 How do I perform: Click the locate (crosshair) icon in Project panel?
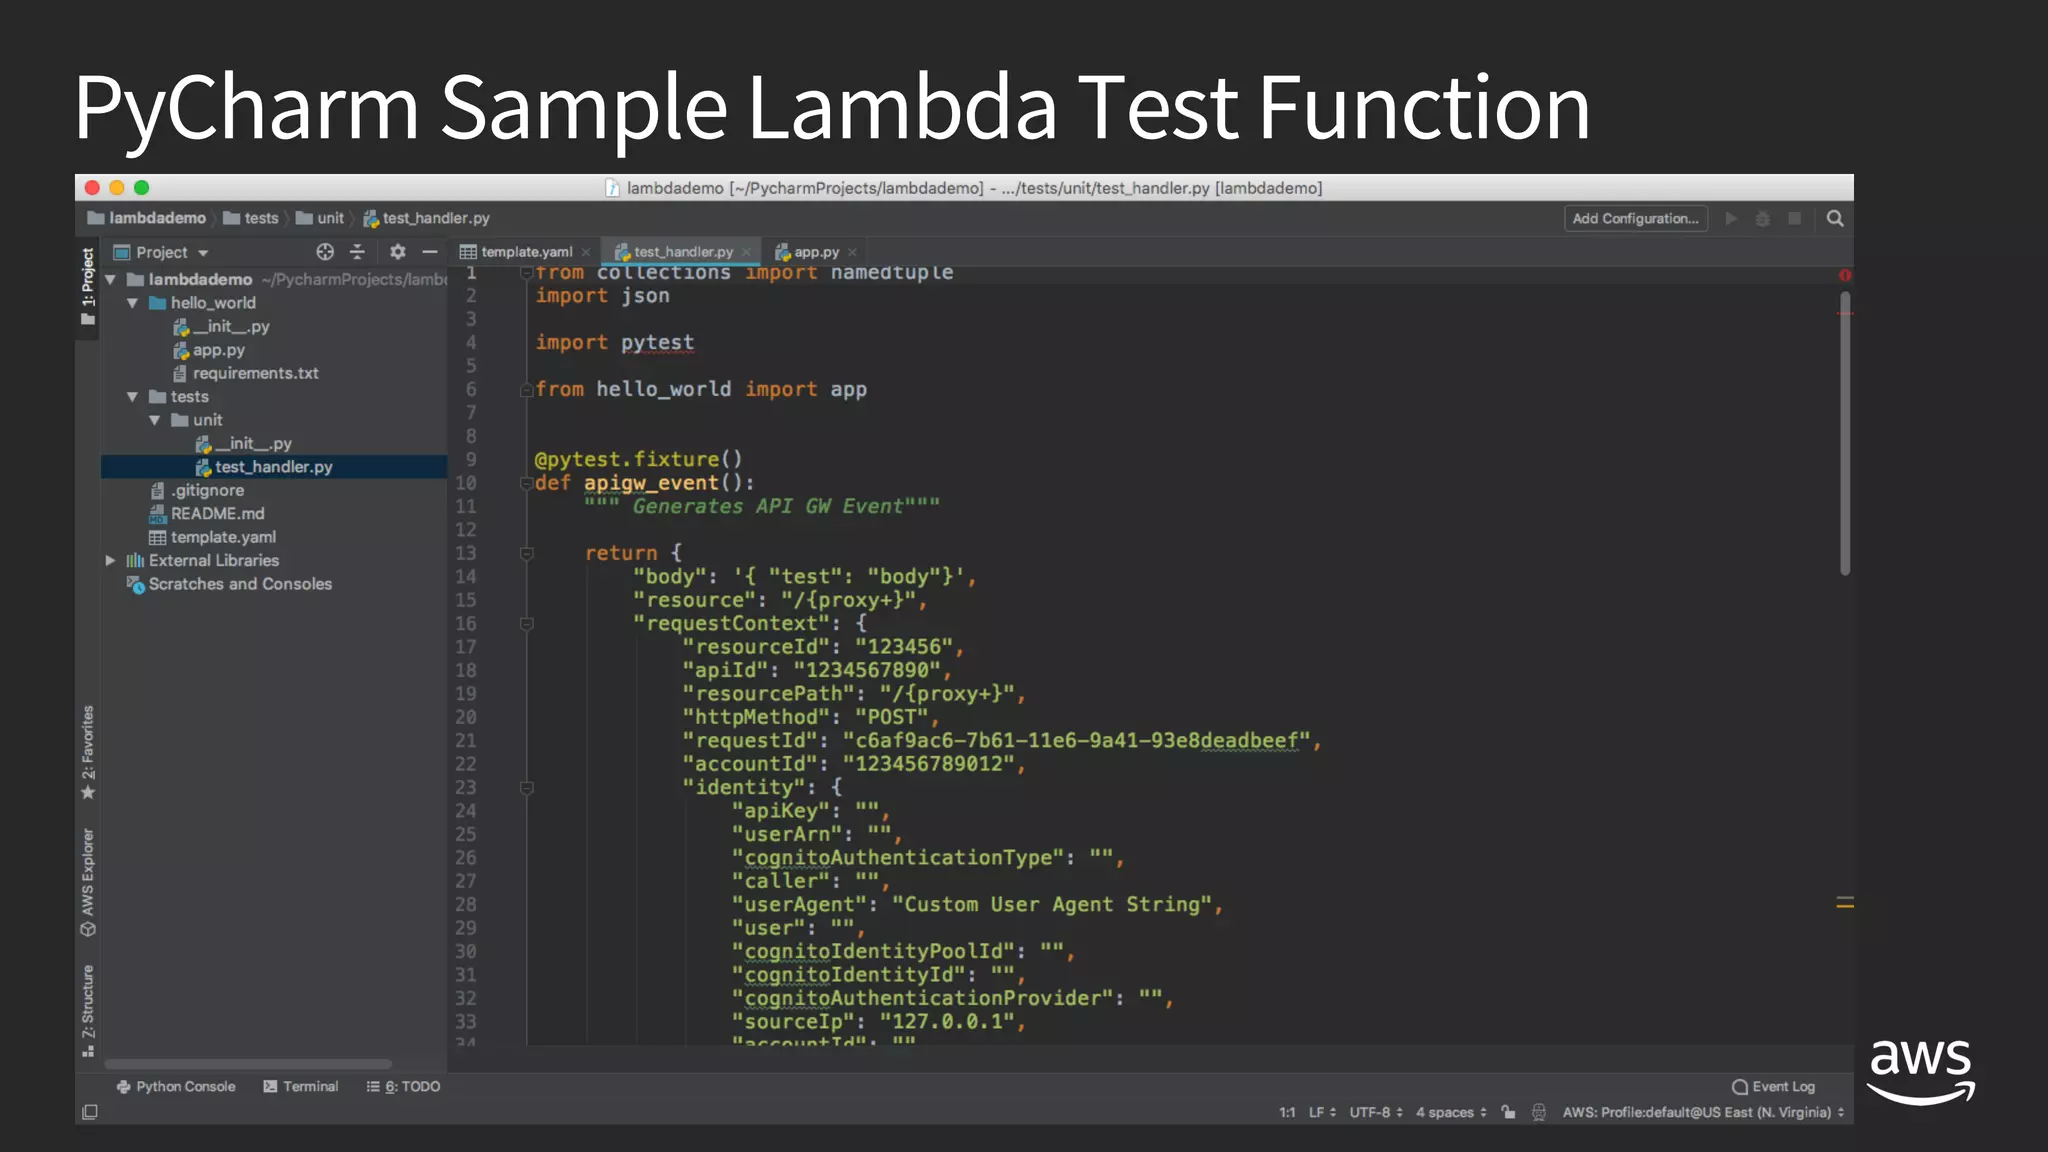coord(325,252)
